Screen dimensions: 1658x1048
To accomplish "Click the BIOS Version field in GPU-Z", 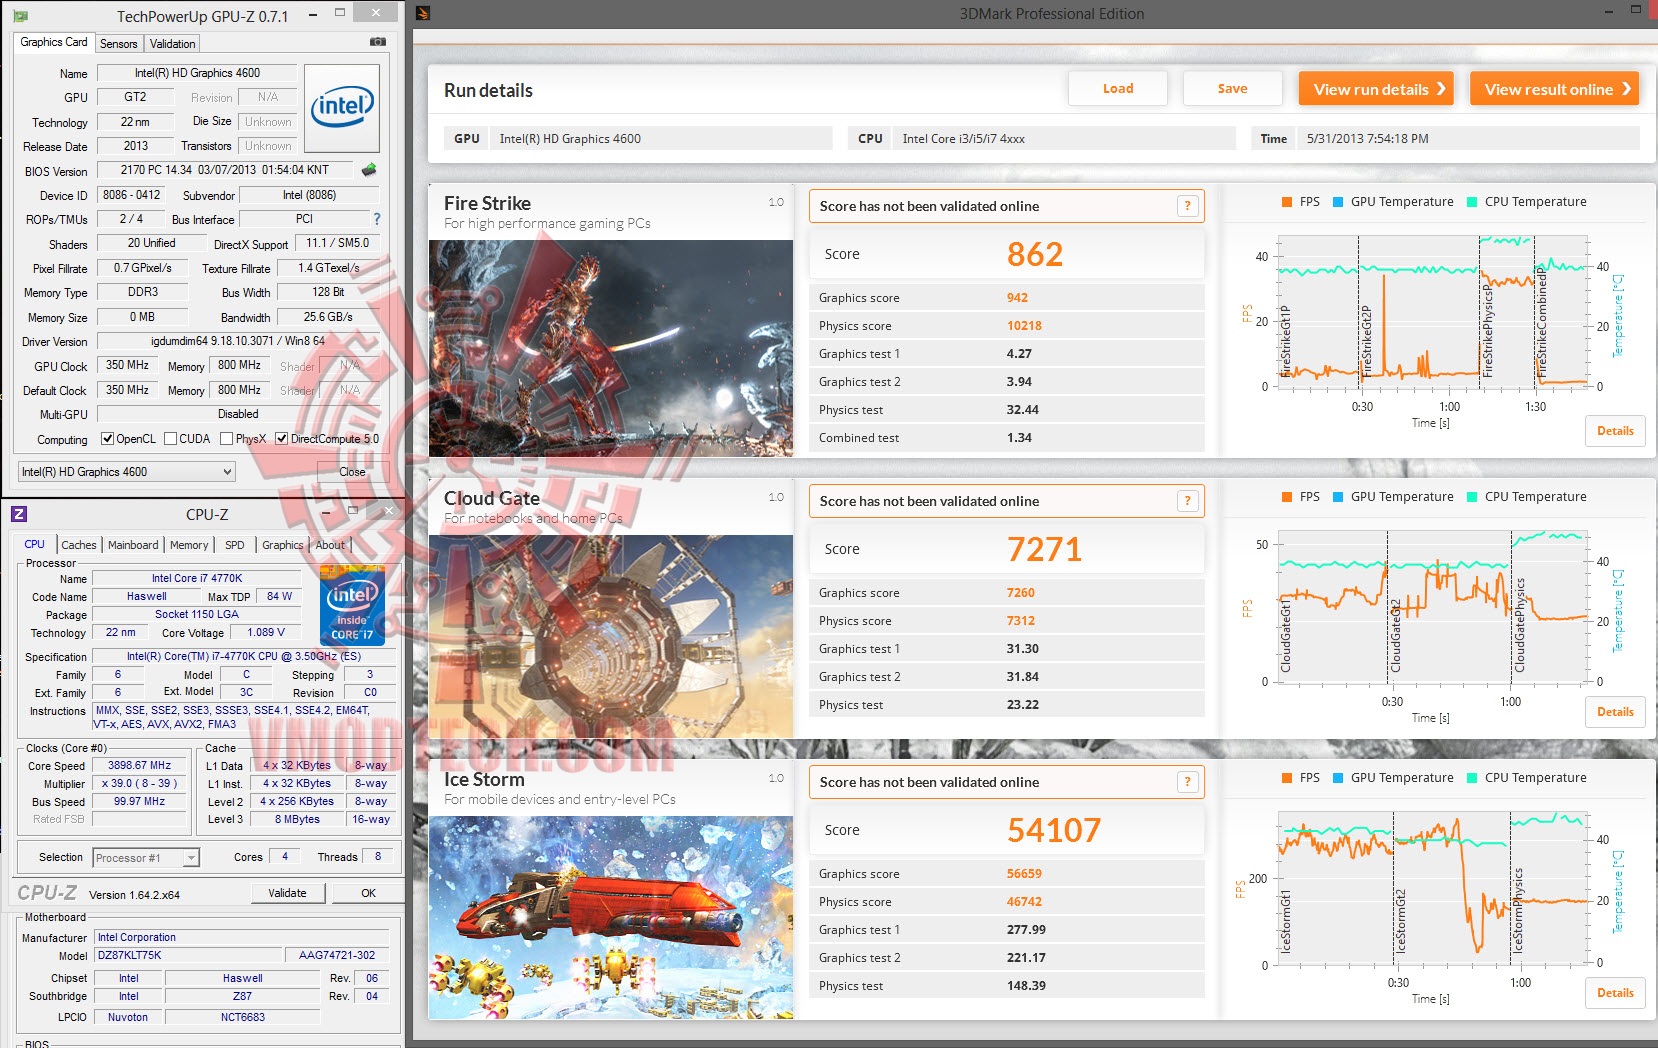I will click(225, 170).
